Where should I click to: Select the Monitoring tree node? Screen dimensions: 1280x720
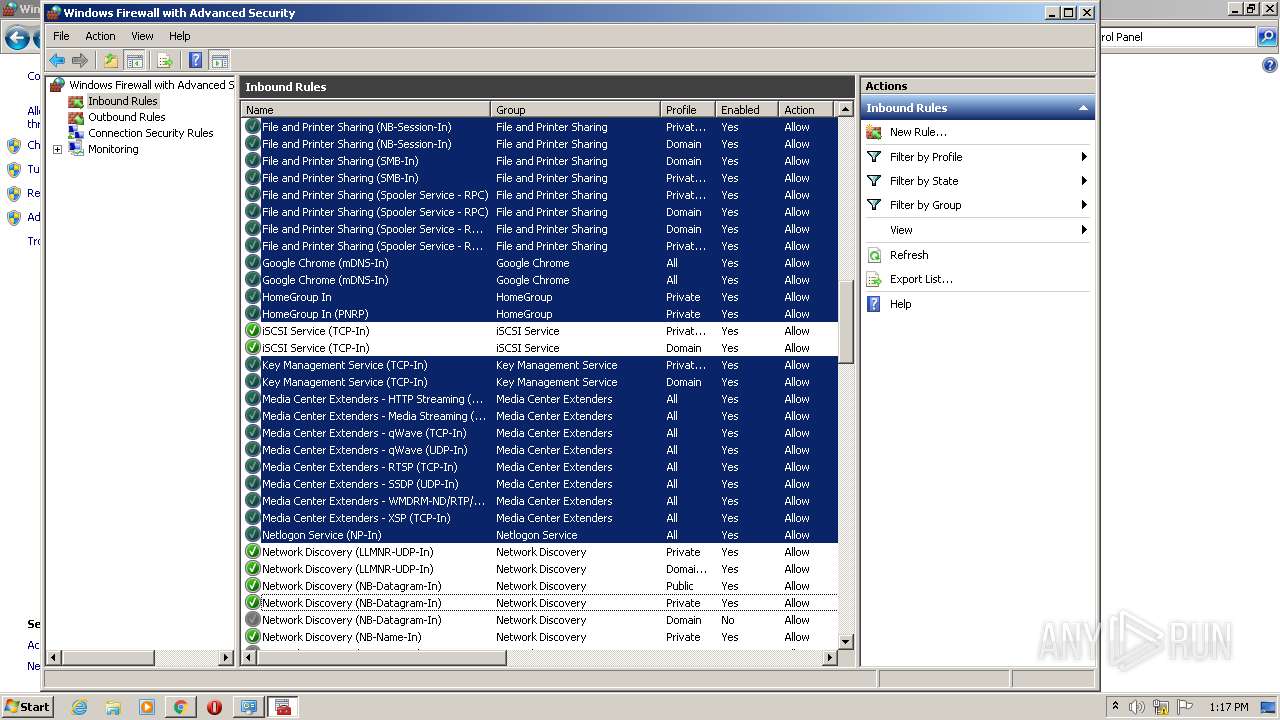(x=113, y=149)
